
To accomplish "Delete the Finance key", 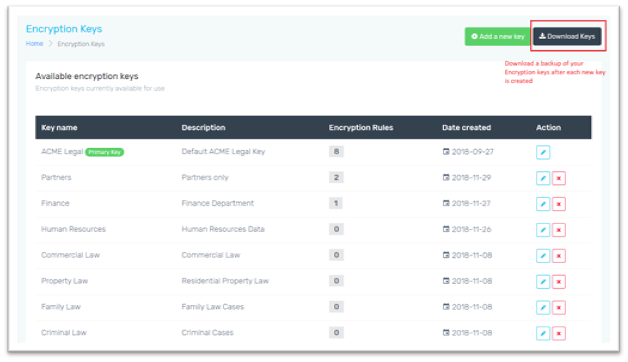I will 559,204.
